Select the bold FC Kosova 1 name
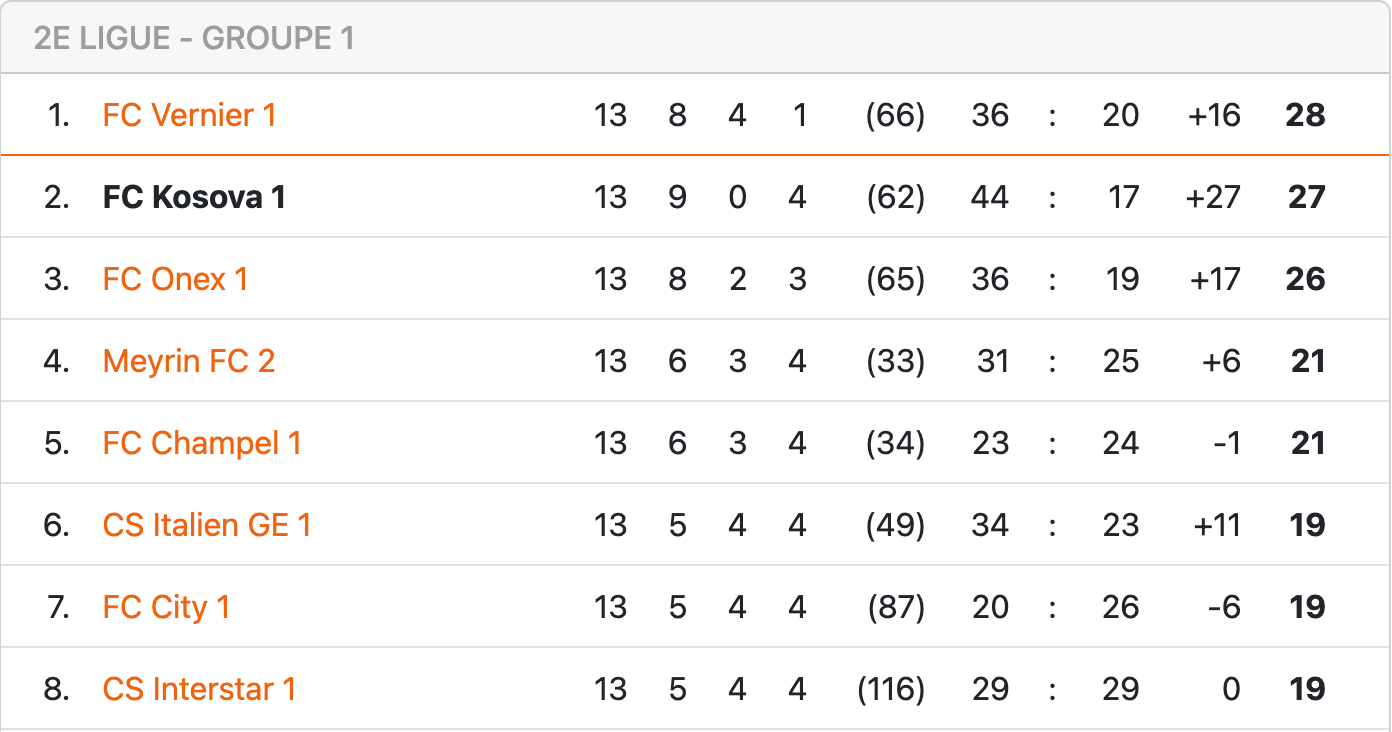1392x732 pixels. pos(194,197)
